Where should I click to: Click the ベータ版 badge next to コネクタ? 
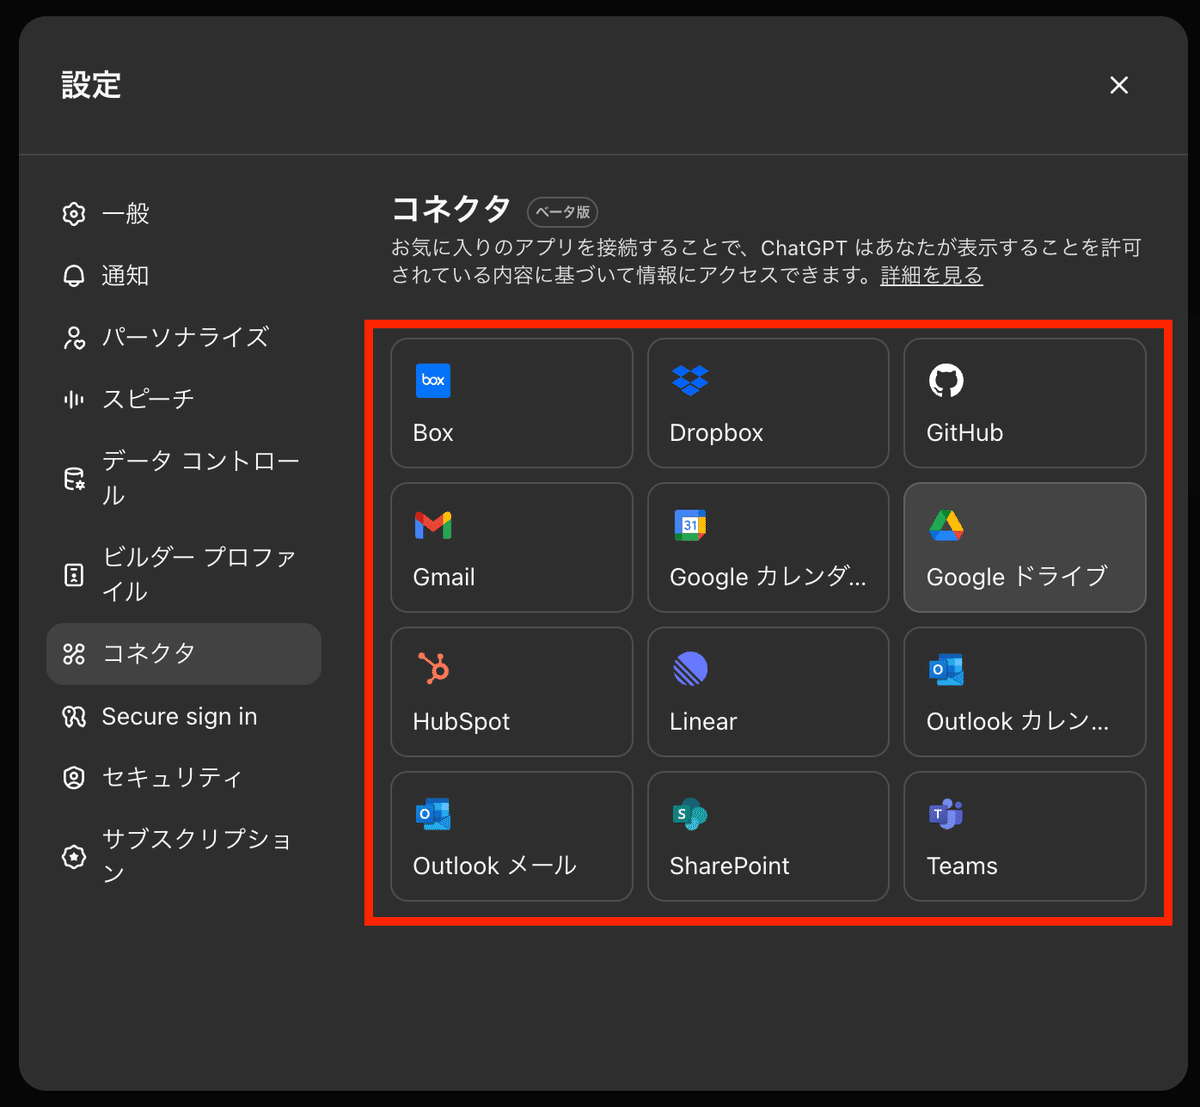pos(562,212)
